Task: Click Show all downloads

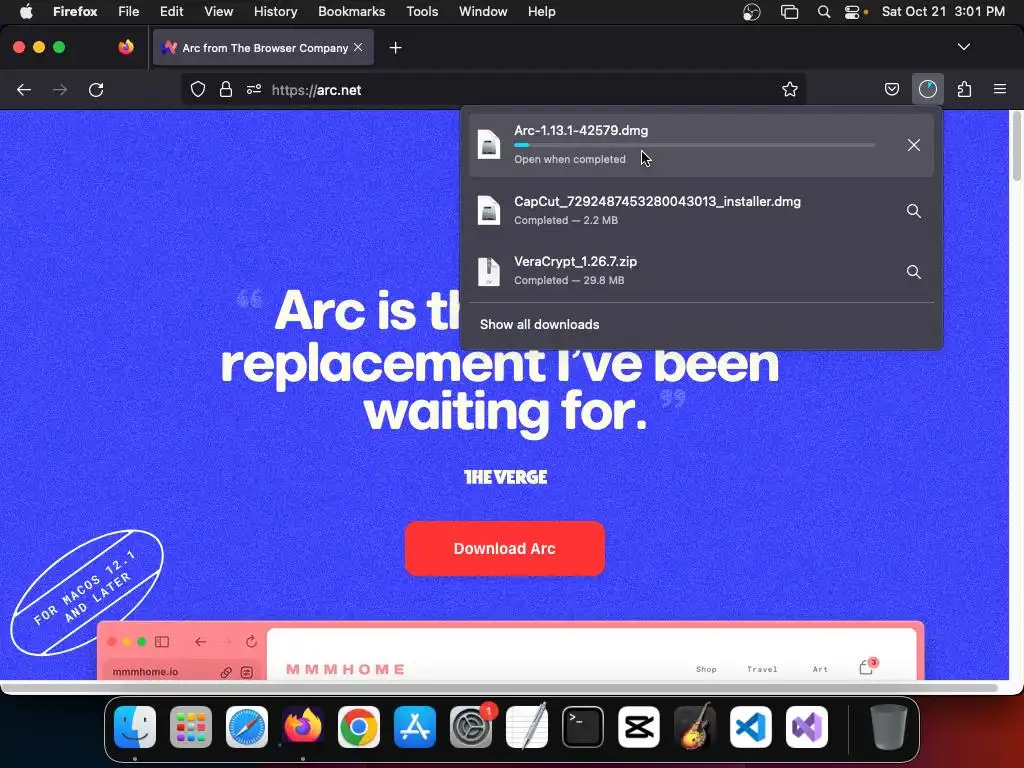Action: 539,325
